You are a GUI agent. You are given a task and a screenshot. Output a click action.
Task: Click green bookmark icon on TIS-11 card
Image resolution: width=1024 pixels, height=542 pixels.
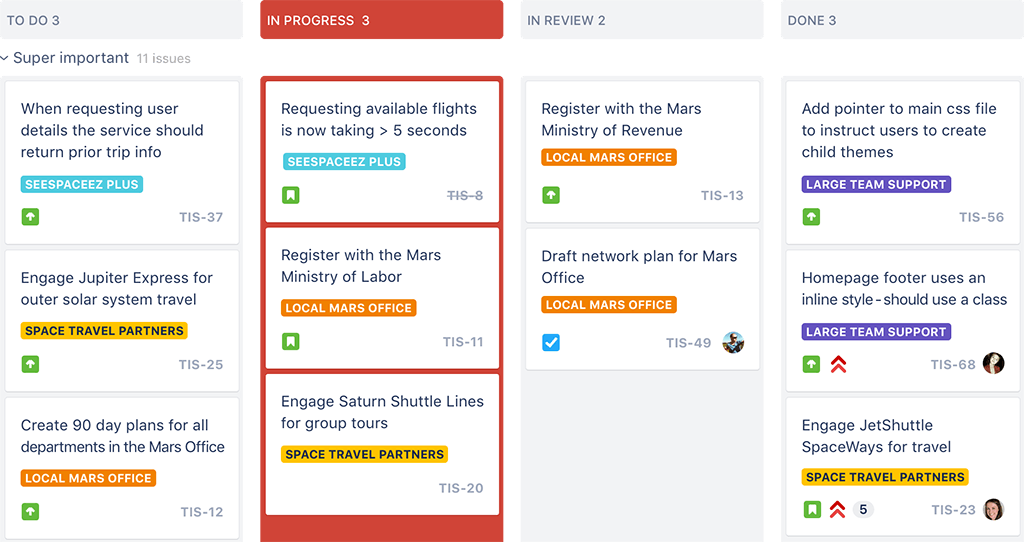(x=291, y=342)
